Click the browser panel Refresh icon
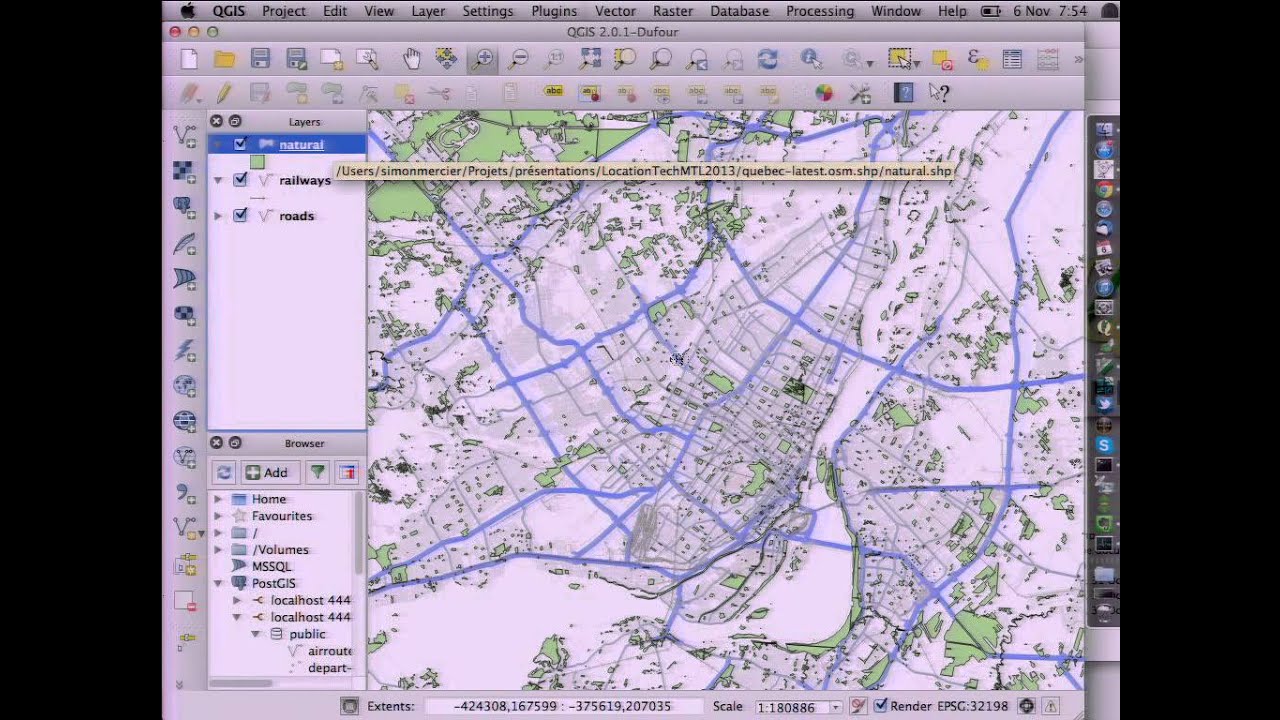Viewport: 1280px width, 720px height. tap(224, 472)
